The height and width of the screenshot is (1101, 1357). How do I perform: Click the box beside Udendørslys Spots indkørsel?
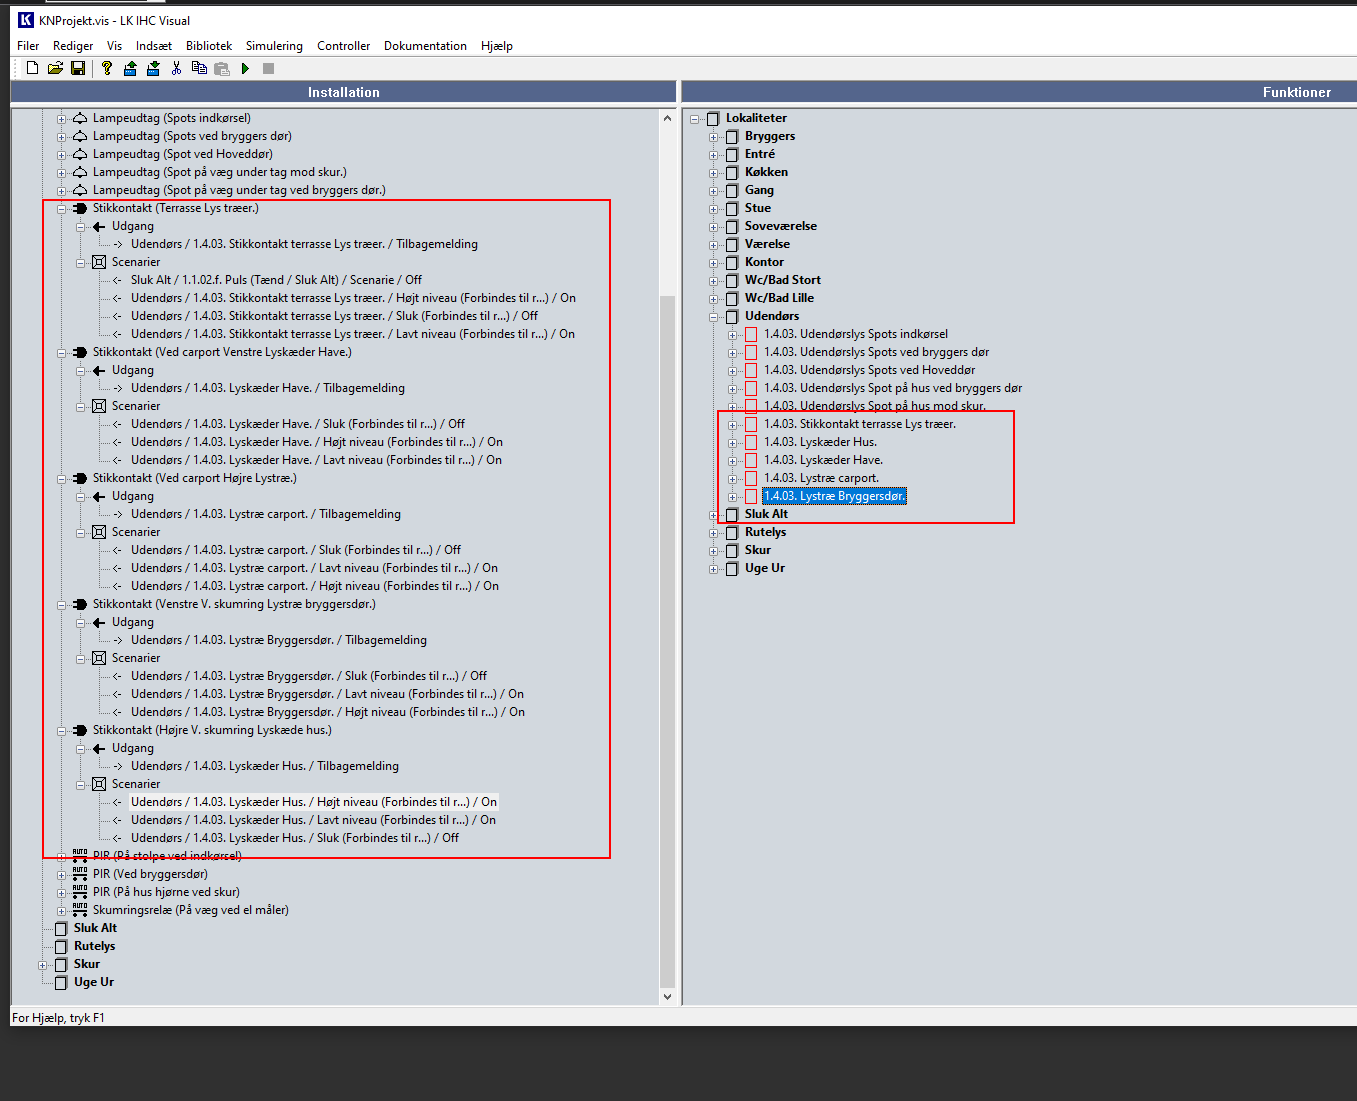[x=751, y=334]
